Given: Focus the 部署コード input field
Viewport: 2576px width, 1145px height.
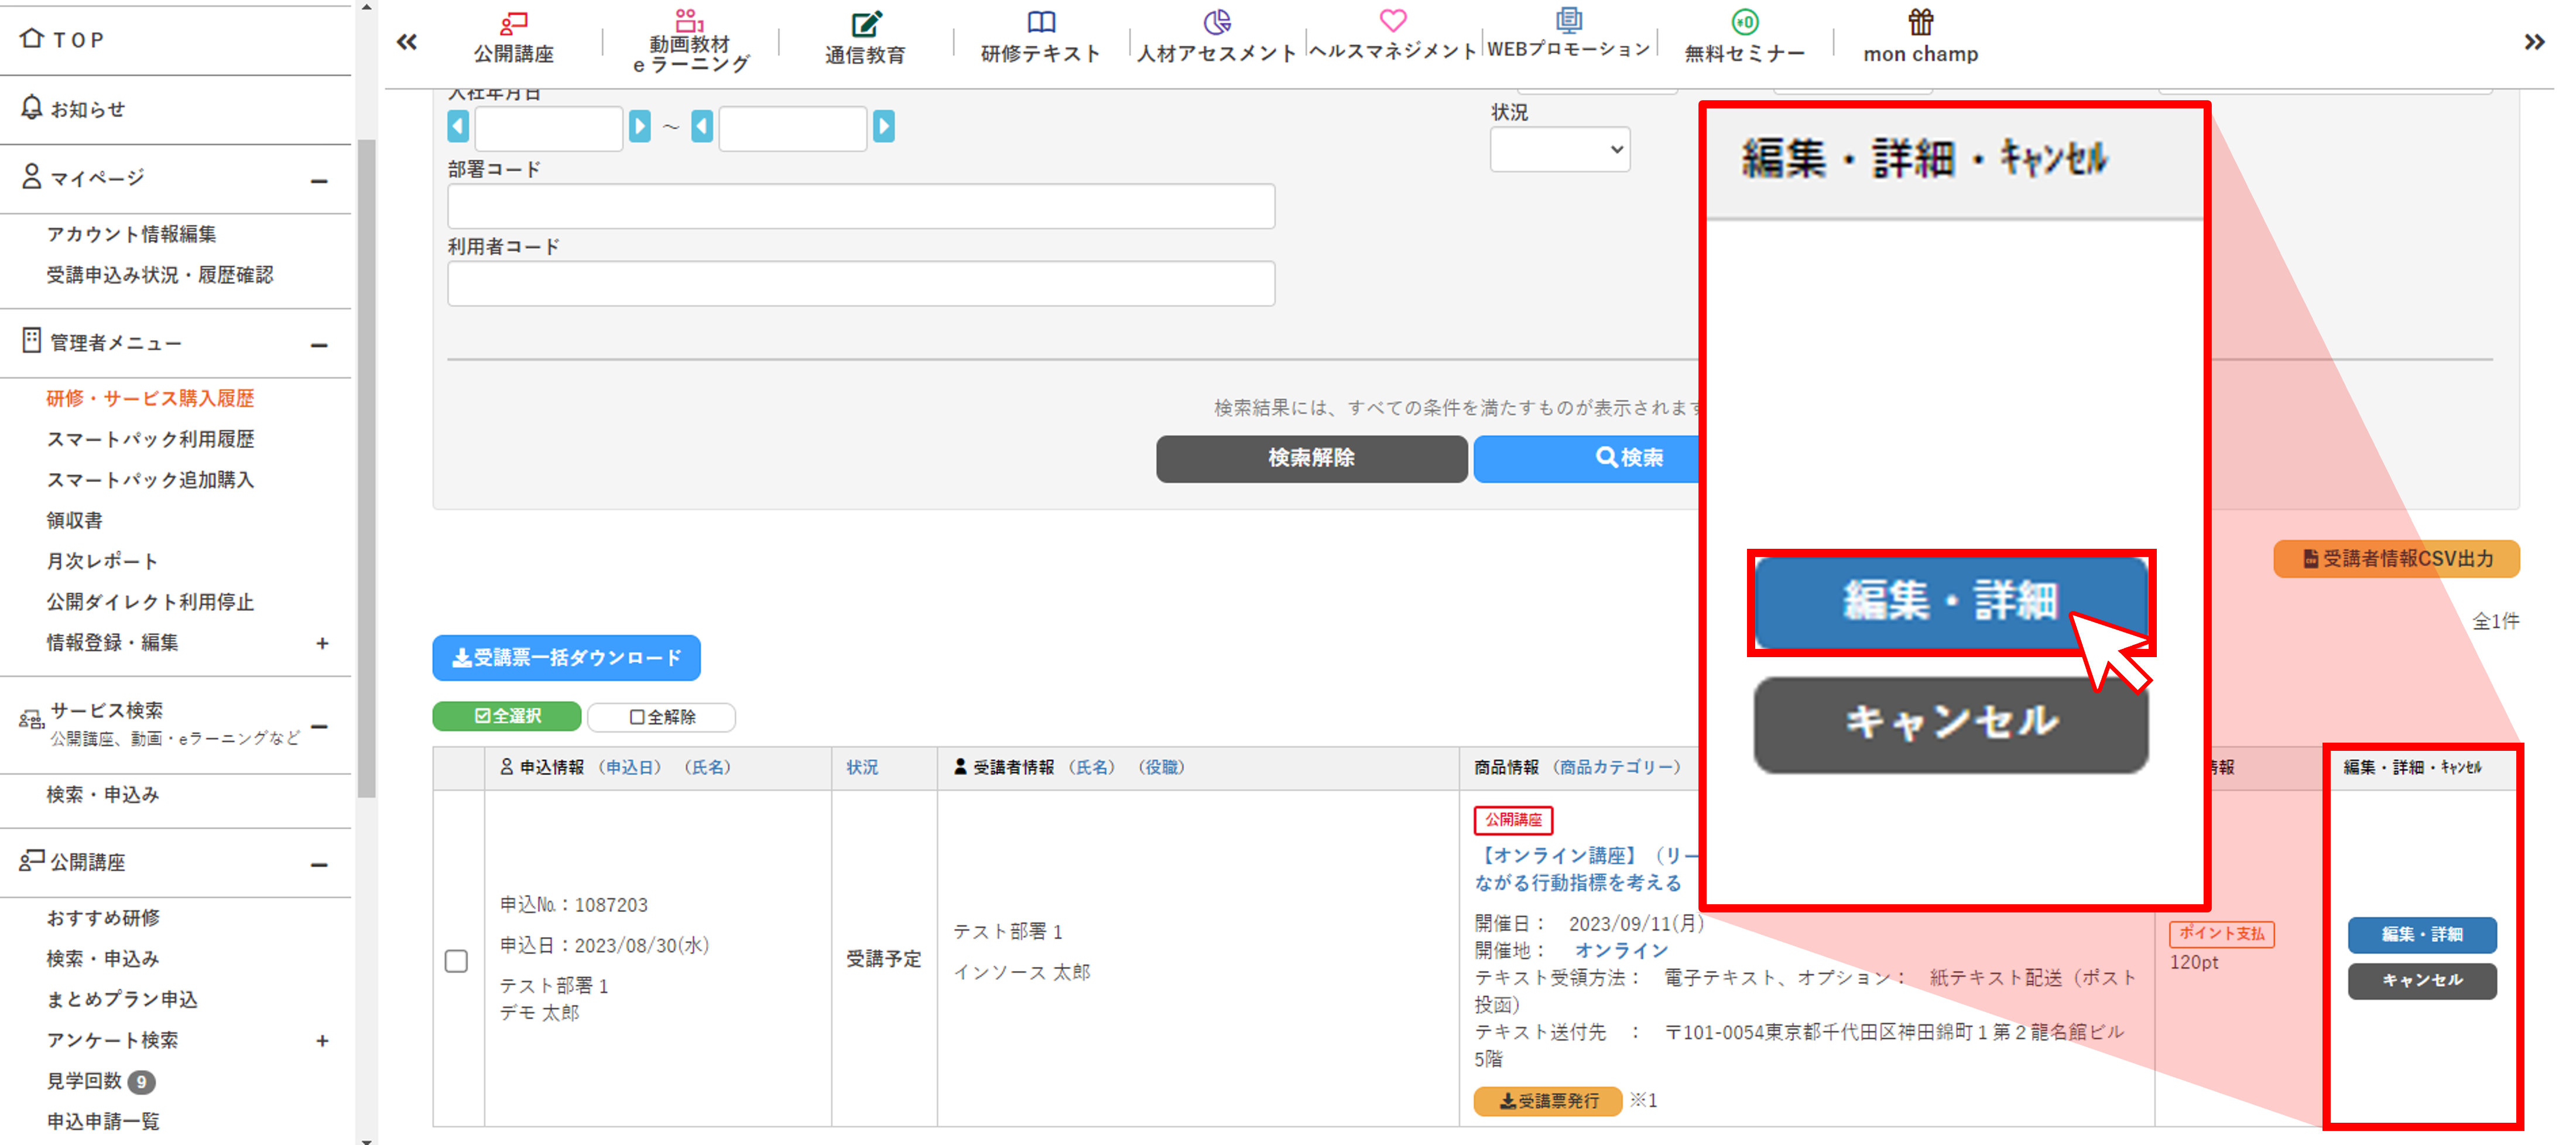Looking at the screenshot, I should 861,206.
